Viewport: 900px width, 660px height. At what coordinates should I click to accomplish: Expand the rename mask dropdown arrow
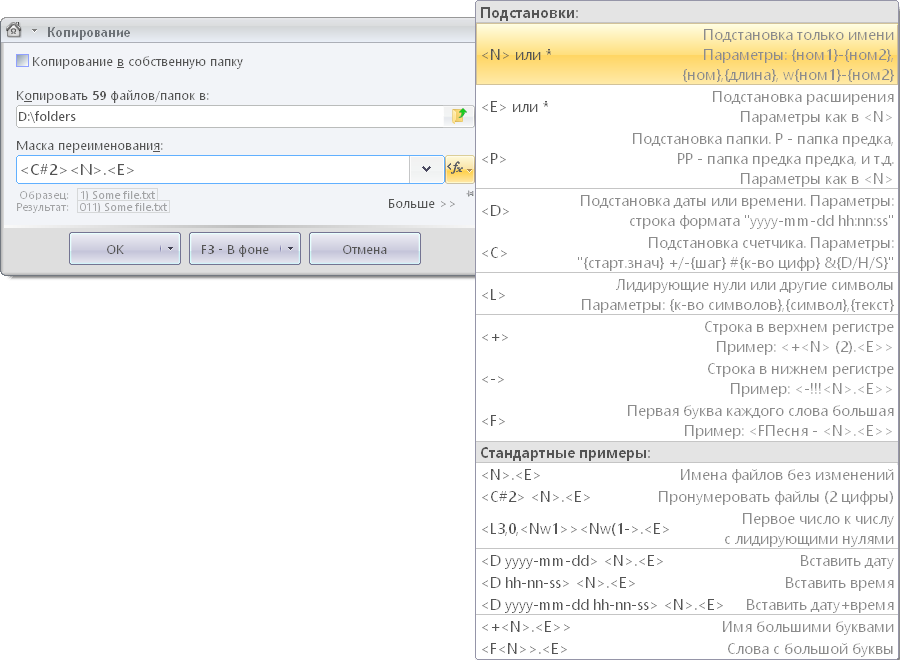pos(427,169)
